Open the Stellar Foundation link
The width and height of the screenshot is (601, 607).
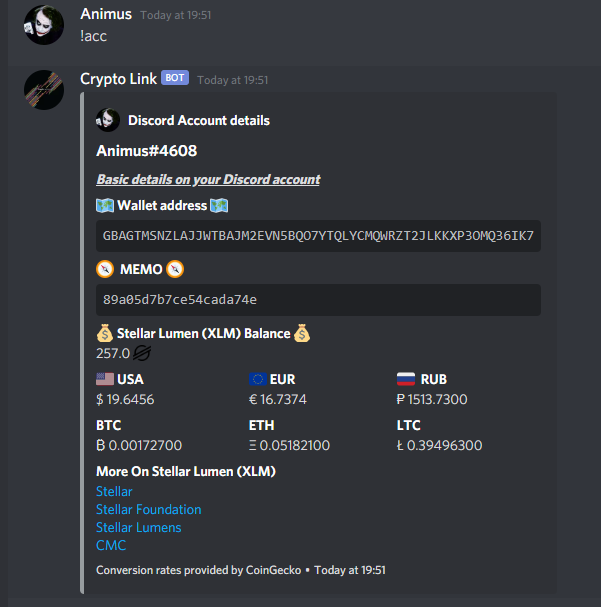click(149, 509)
